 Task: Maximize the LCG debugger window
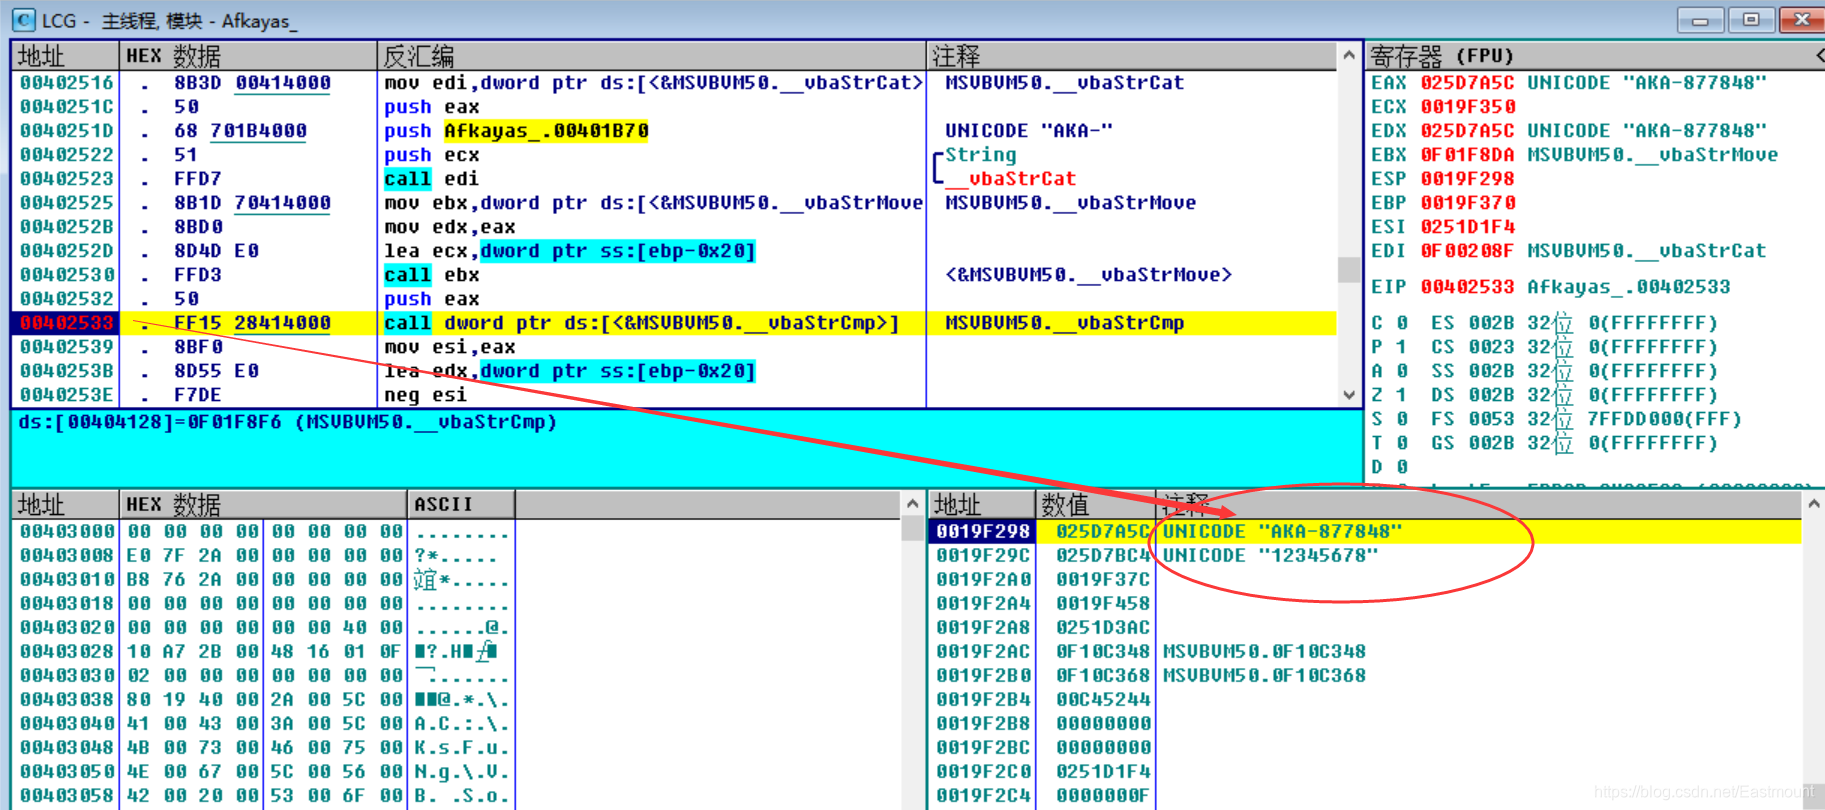pyautogui.click(x=1751, y=19)
